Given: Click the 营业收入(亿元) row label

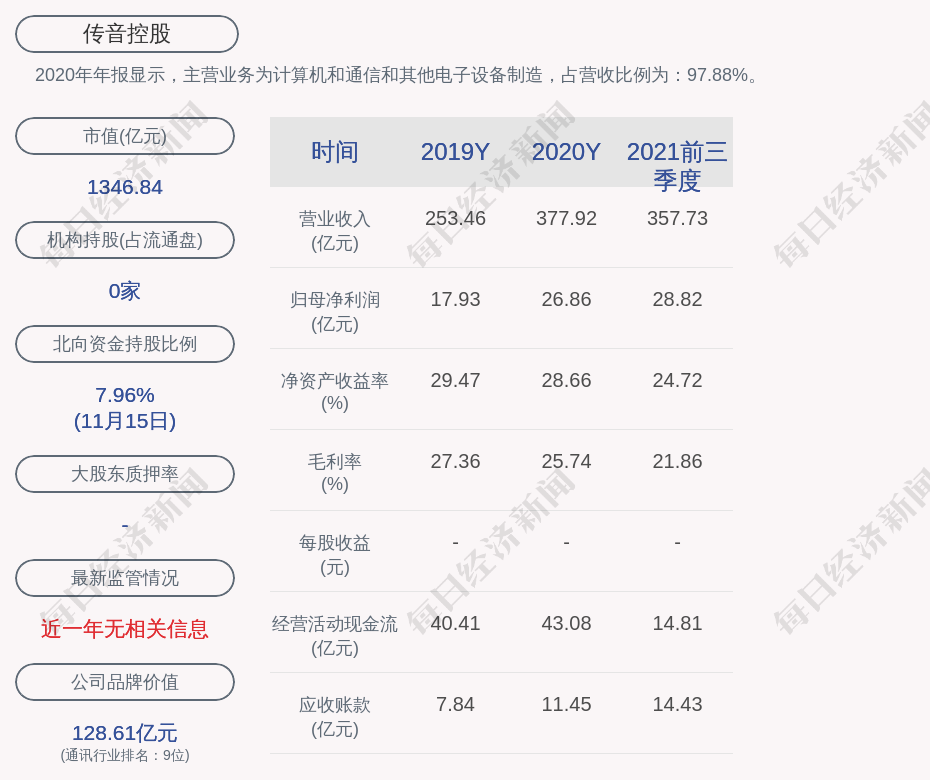Looking at the screenshot, I should click(335, 231).
